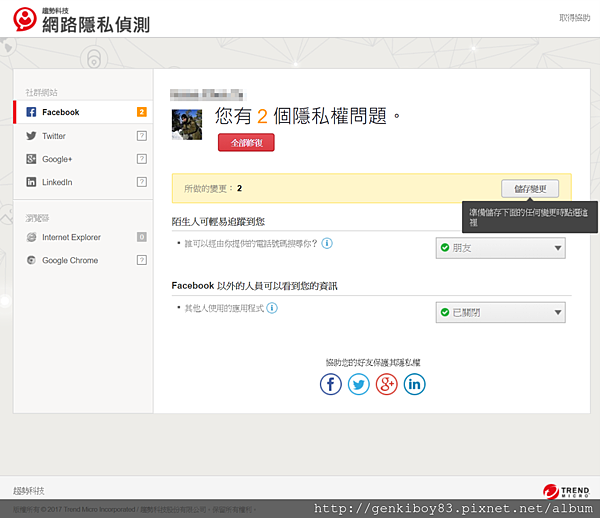Open info icon for phone number lookup question
The height and width of the screenshot is (518, 600).
(x=327, y=243)
